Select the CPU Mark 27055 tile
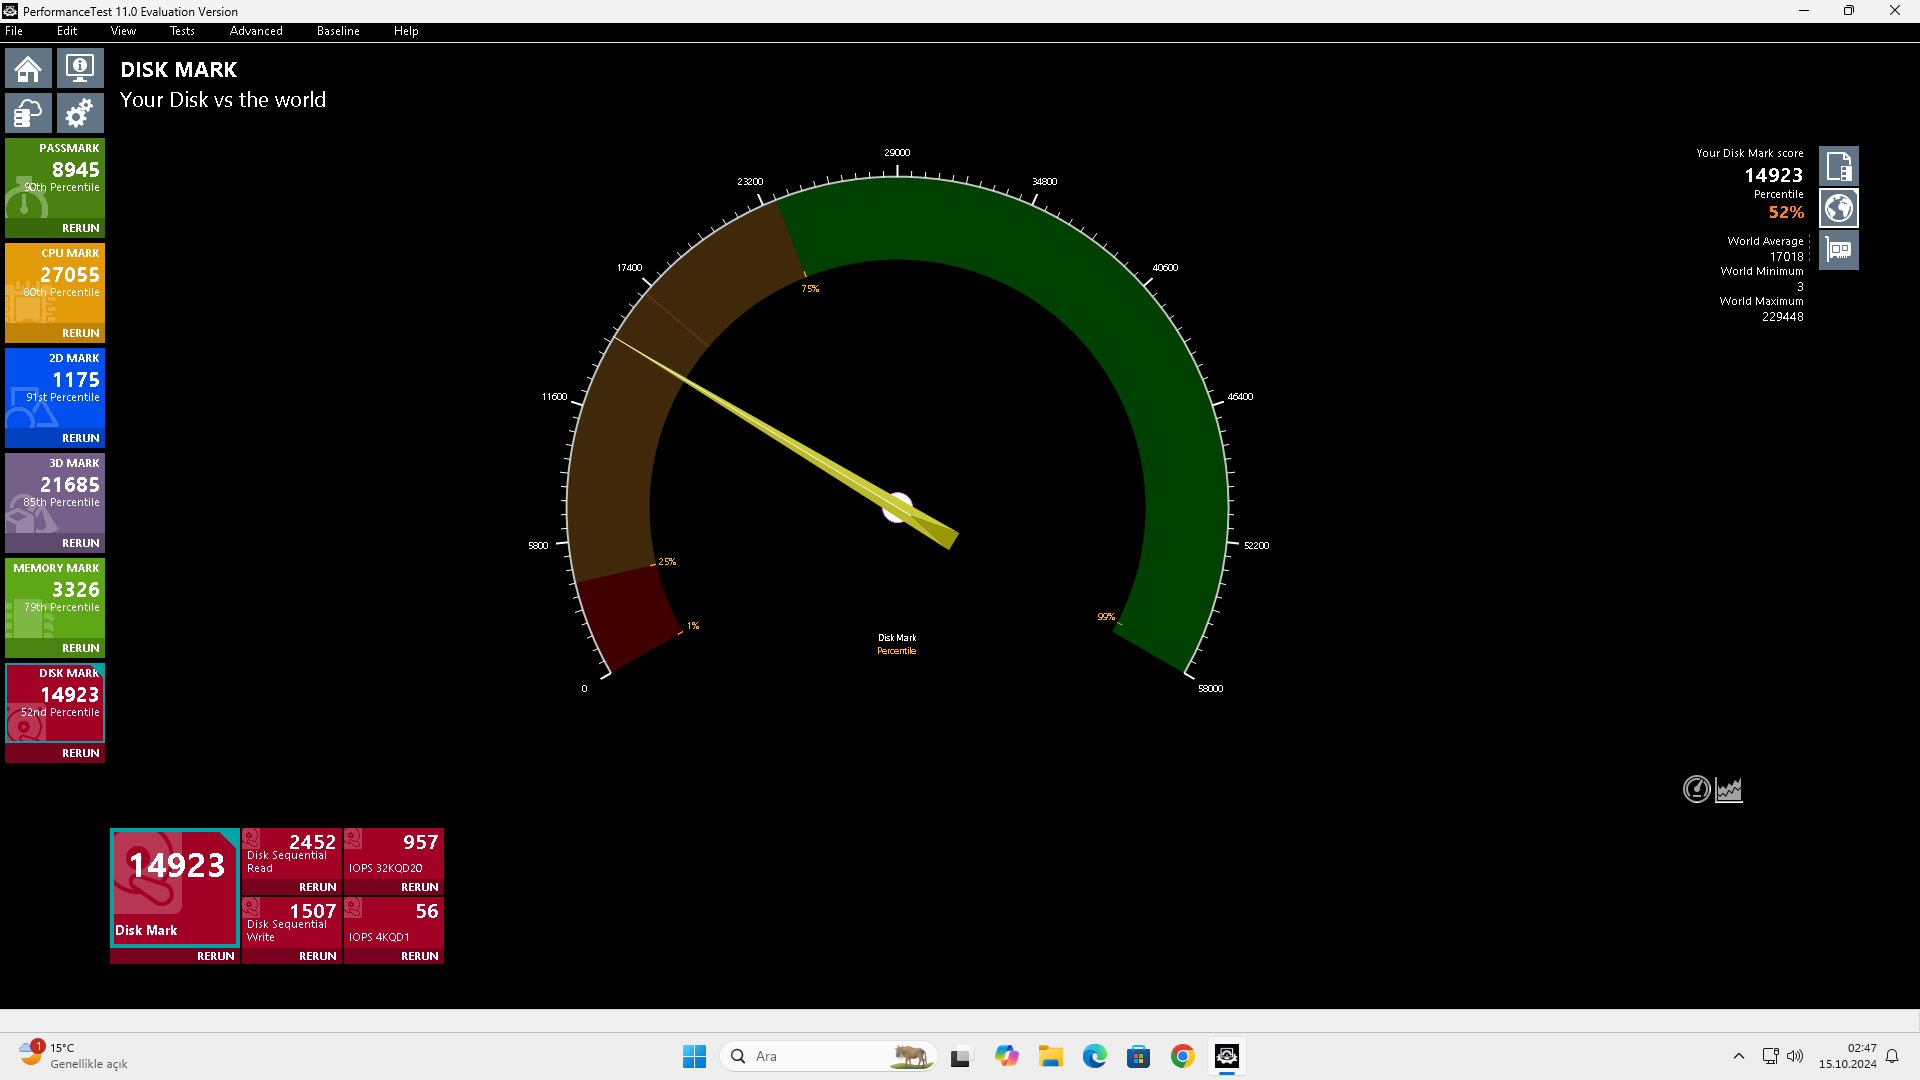1920x1080 pixels. pos(55,284)
